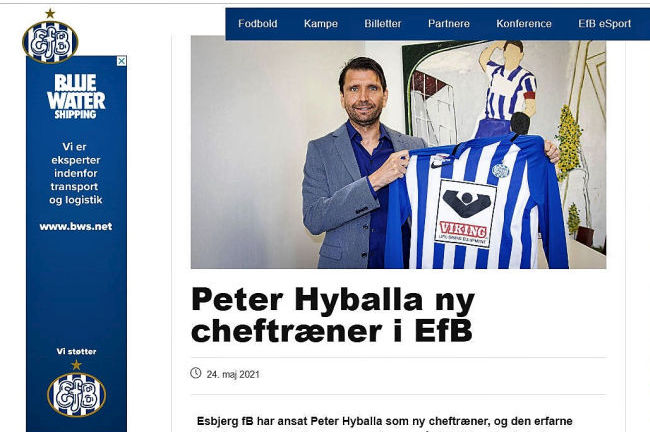Click the EfB badge under 'Vi støtter'

[x=76, y=394]
